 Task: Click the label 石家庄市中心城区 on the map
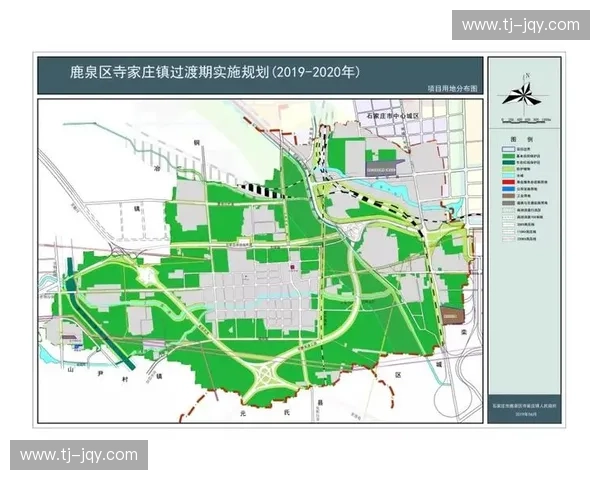393,115
